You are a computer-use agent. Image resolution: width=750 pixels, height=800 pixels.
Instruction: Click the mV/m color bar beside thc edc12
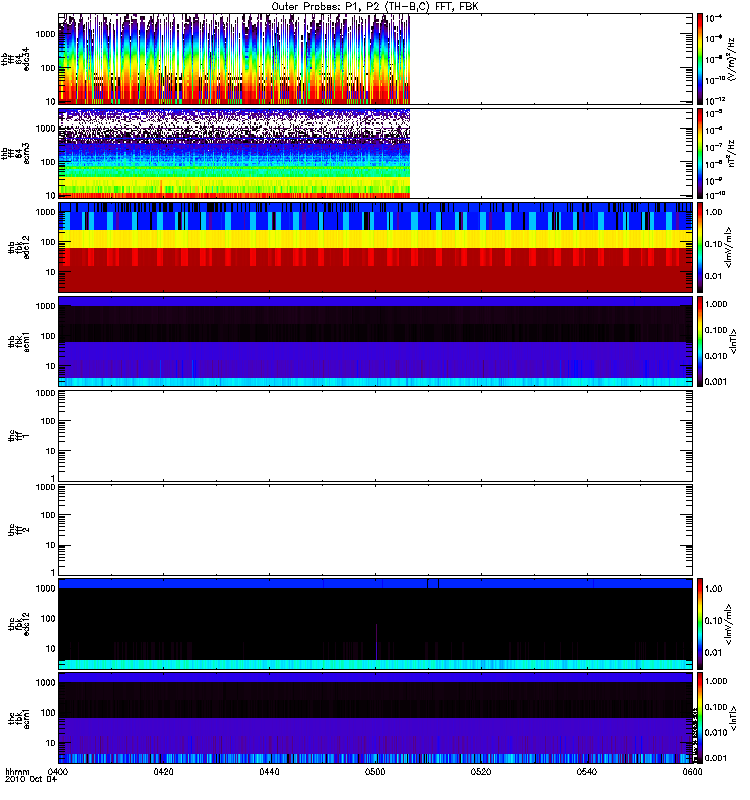[x=700, y=623]
